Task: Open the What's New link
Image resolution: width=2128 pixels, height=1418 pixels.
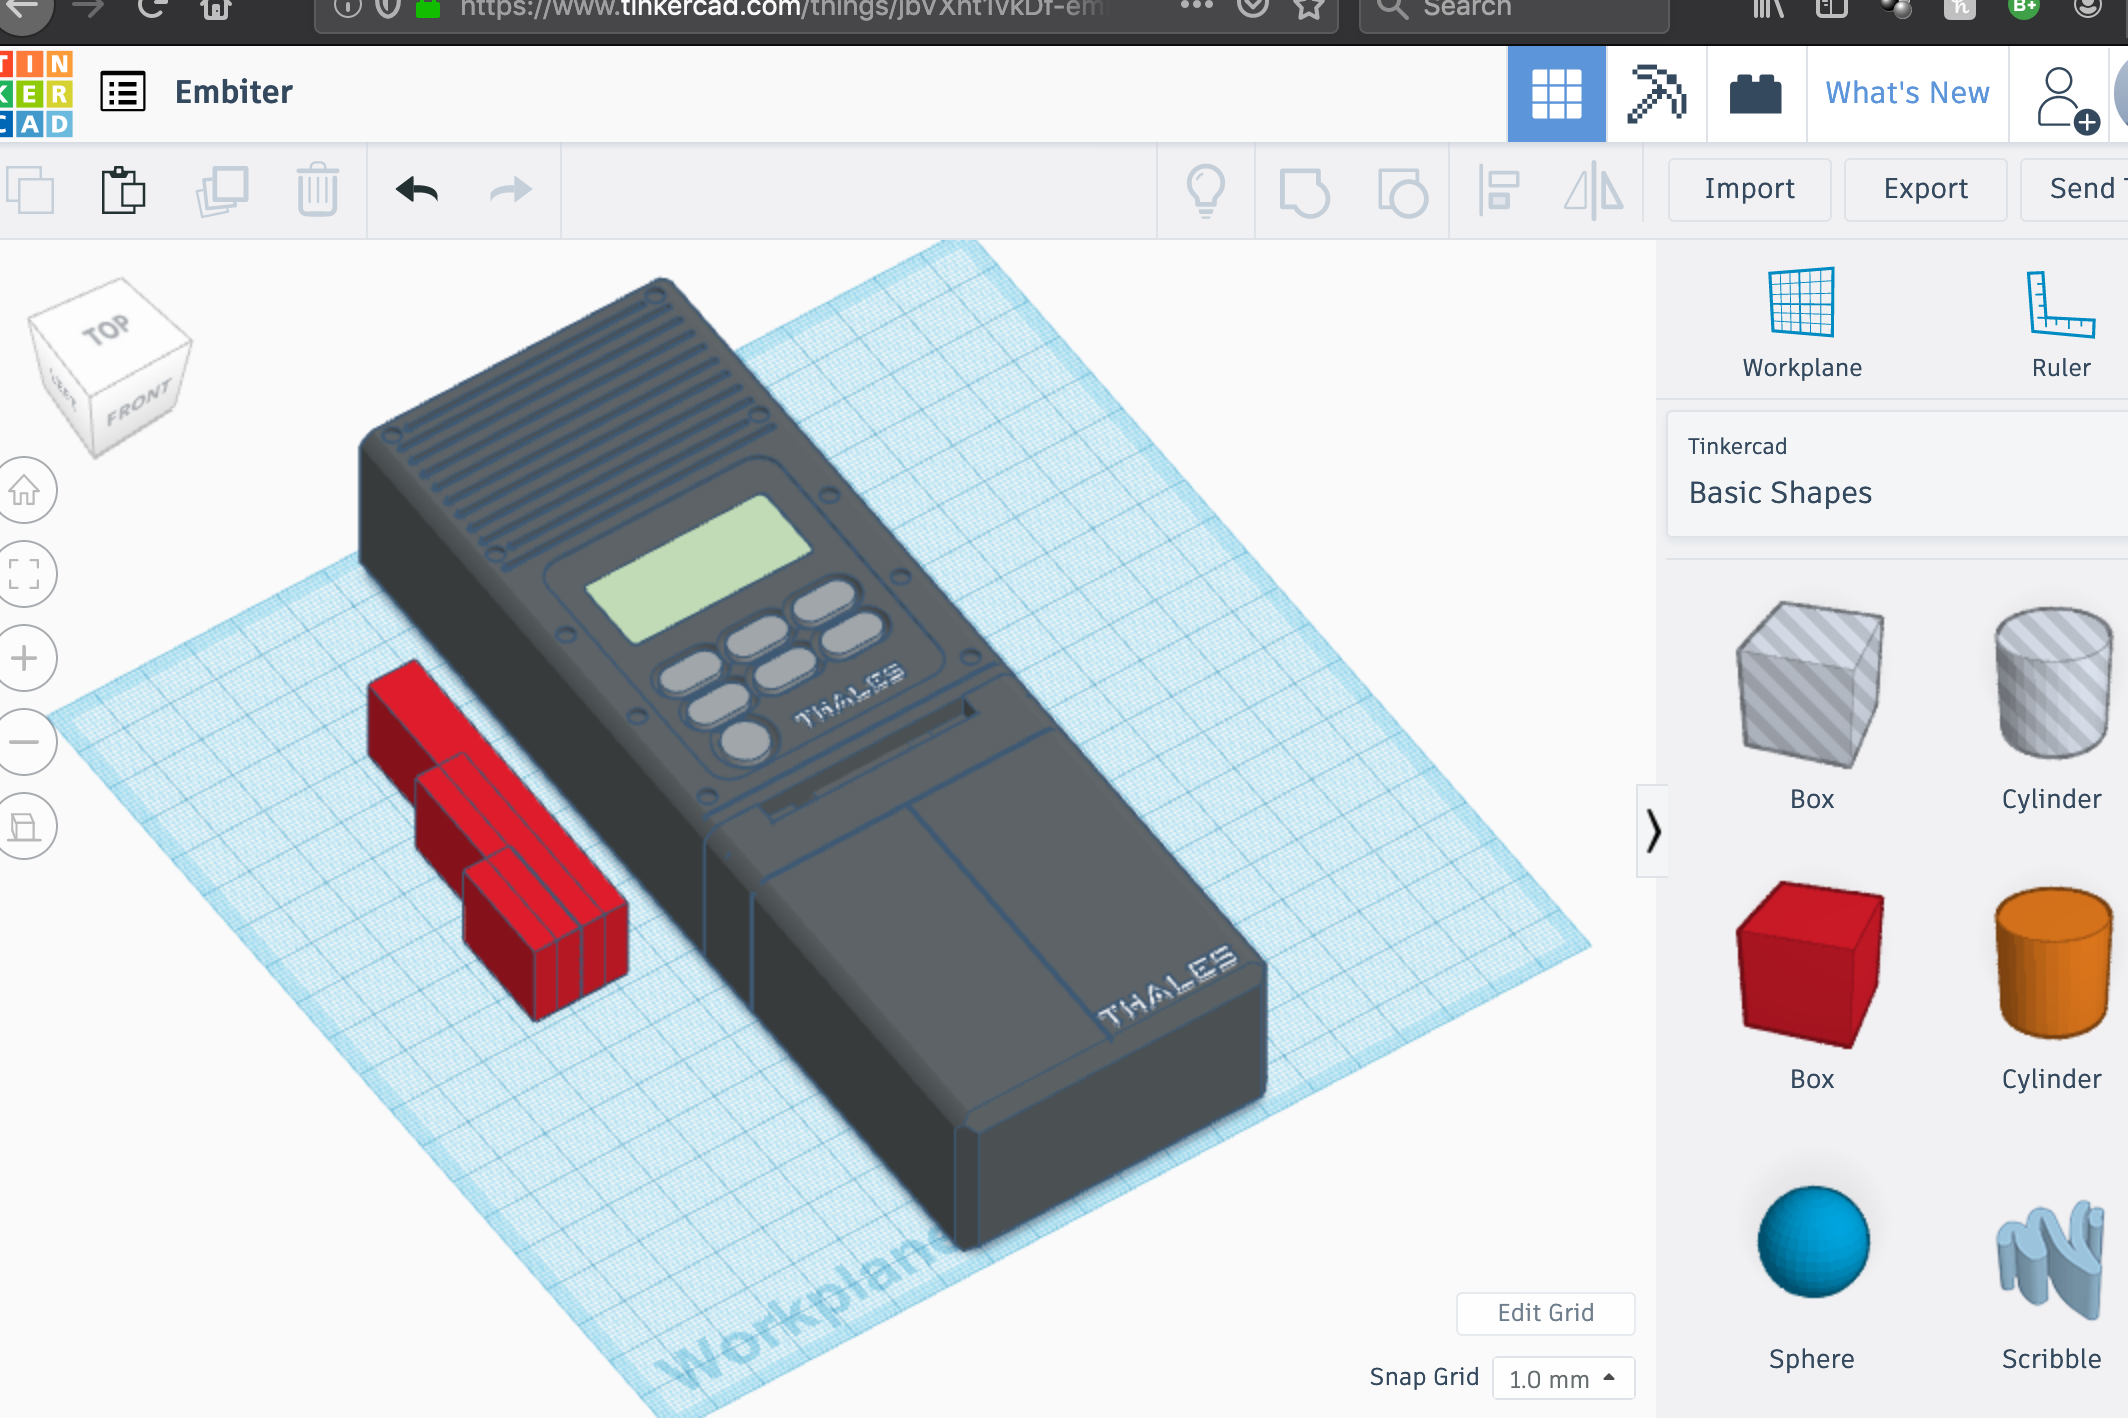Action: (1907, 93)
